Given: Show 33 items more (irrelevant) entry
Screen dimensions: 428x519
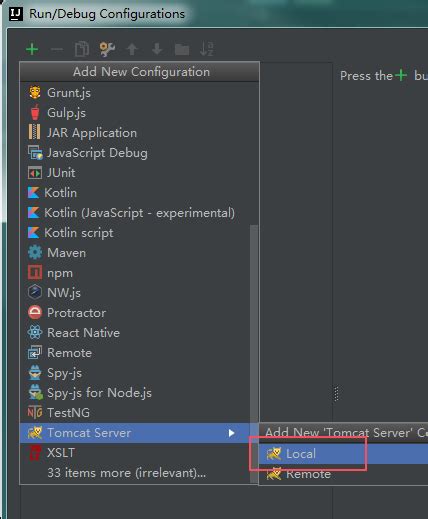Looking at the screenshot, I should pyautogui.click(x=126, y=473).
